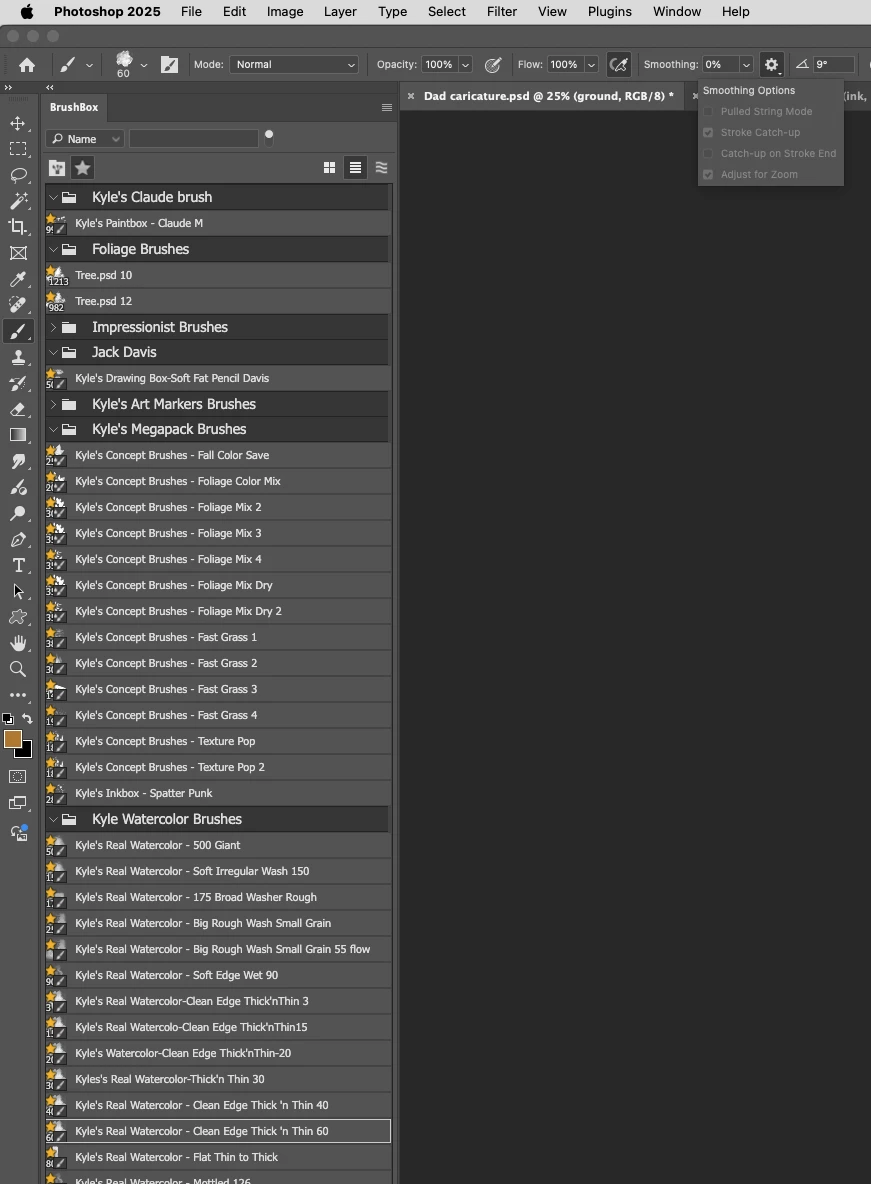Select the Horizontal Type tool
The height and width of the screenshot is (1184, 871).
coord(18,566)
